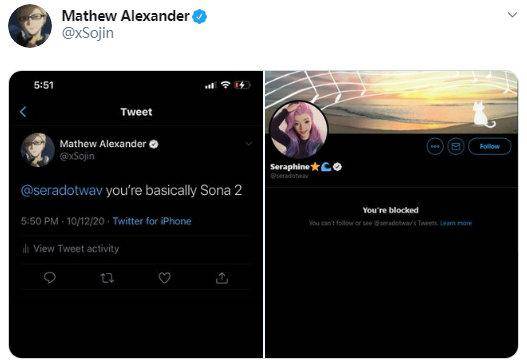The height and width of the screenshot is (363, 527).
Task: Open Seraphine's sunset beach banner image
Action: point(391,102)
